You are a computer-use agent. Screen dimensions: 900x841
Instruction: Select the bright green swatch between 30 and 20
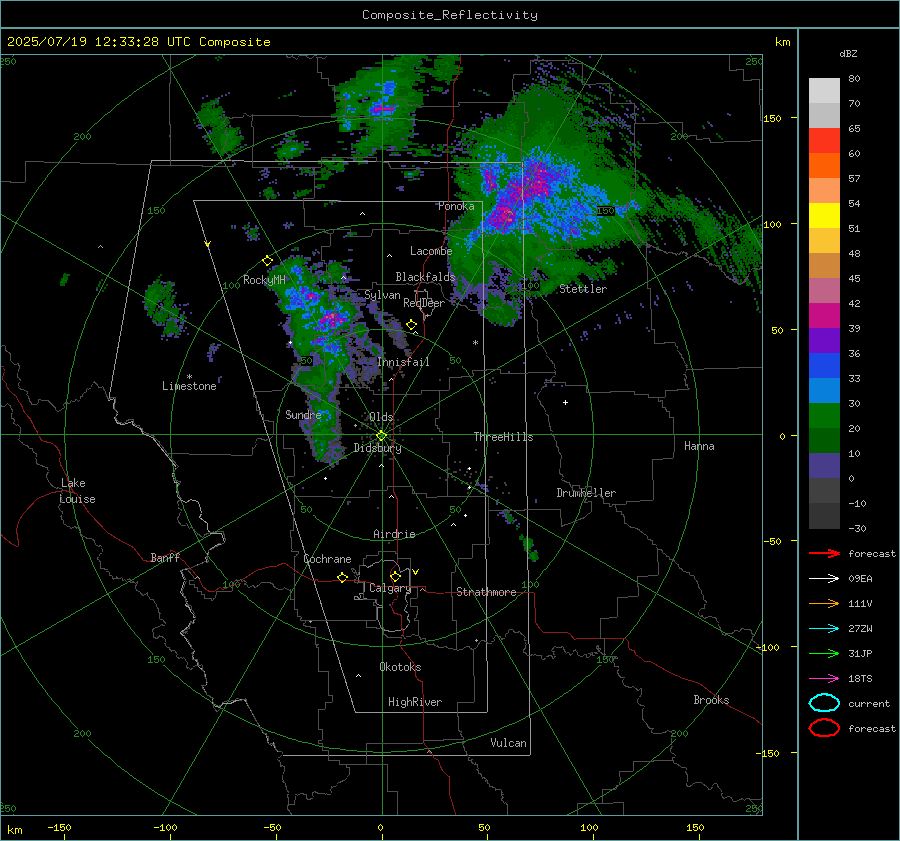[824, 416]
